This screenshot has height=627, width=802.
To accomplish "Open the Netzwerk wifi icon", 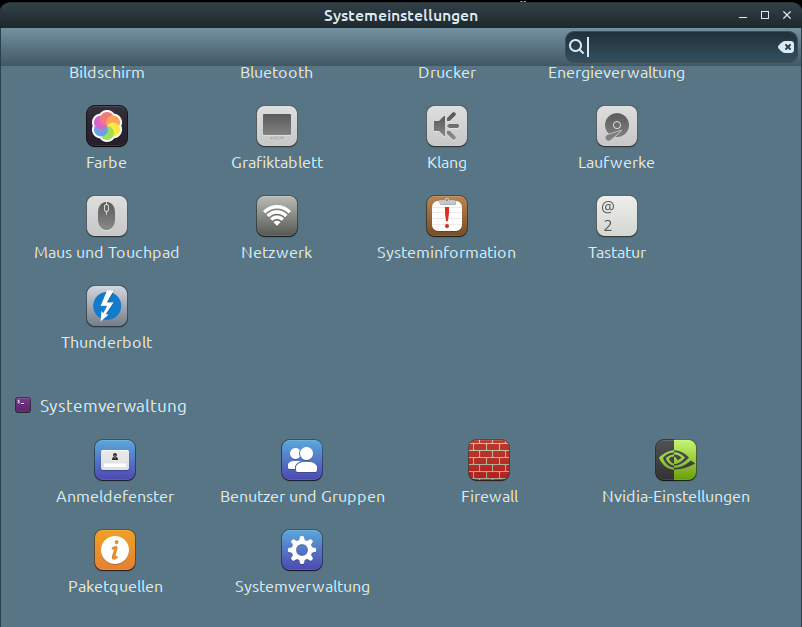I will pyautogui.click(x=277, y=216).
